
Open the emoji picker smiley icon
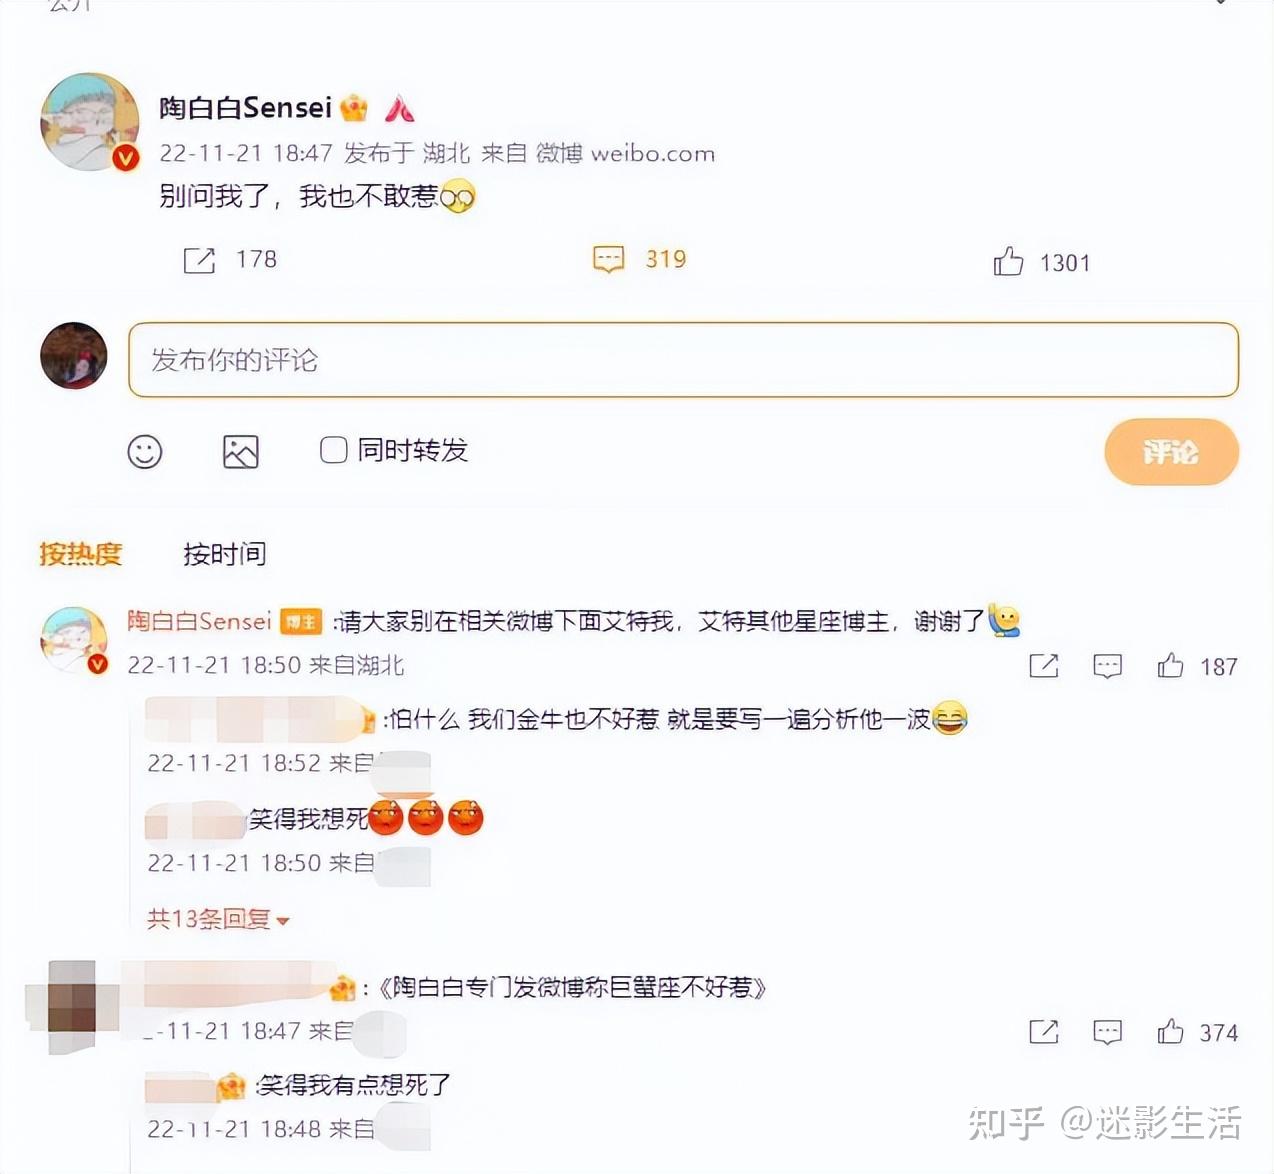[x=145, y=452]
